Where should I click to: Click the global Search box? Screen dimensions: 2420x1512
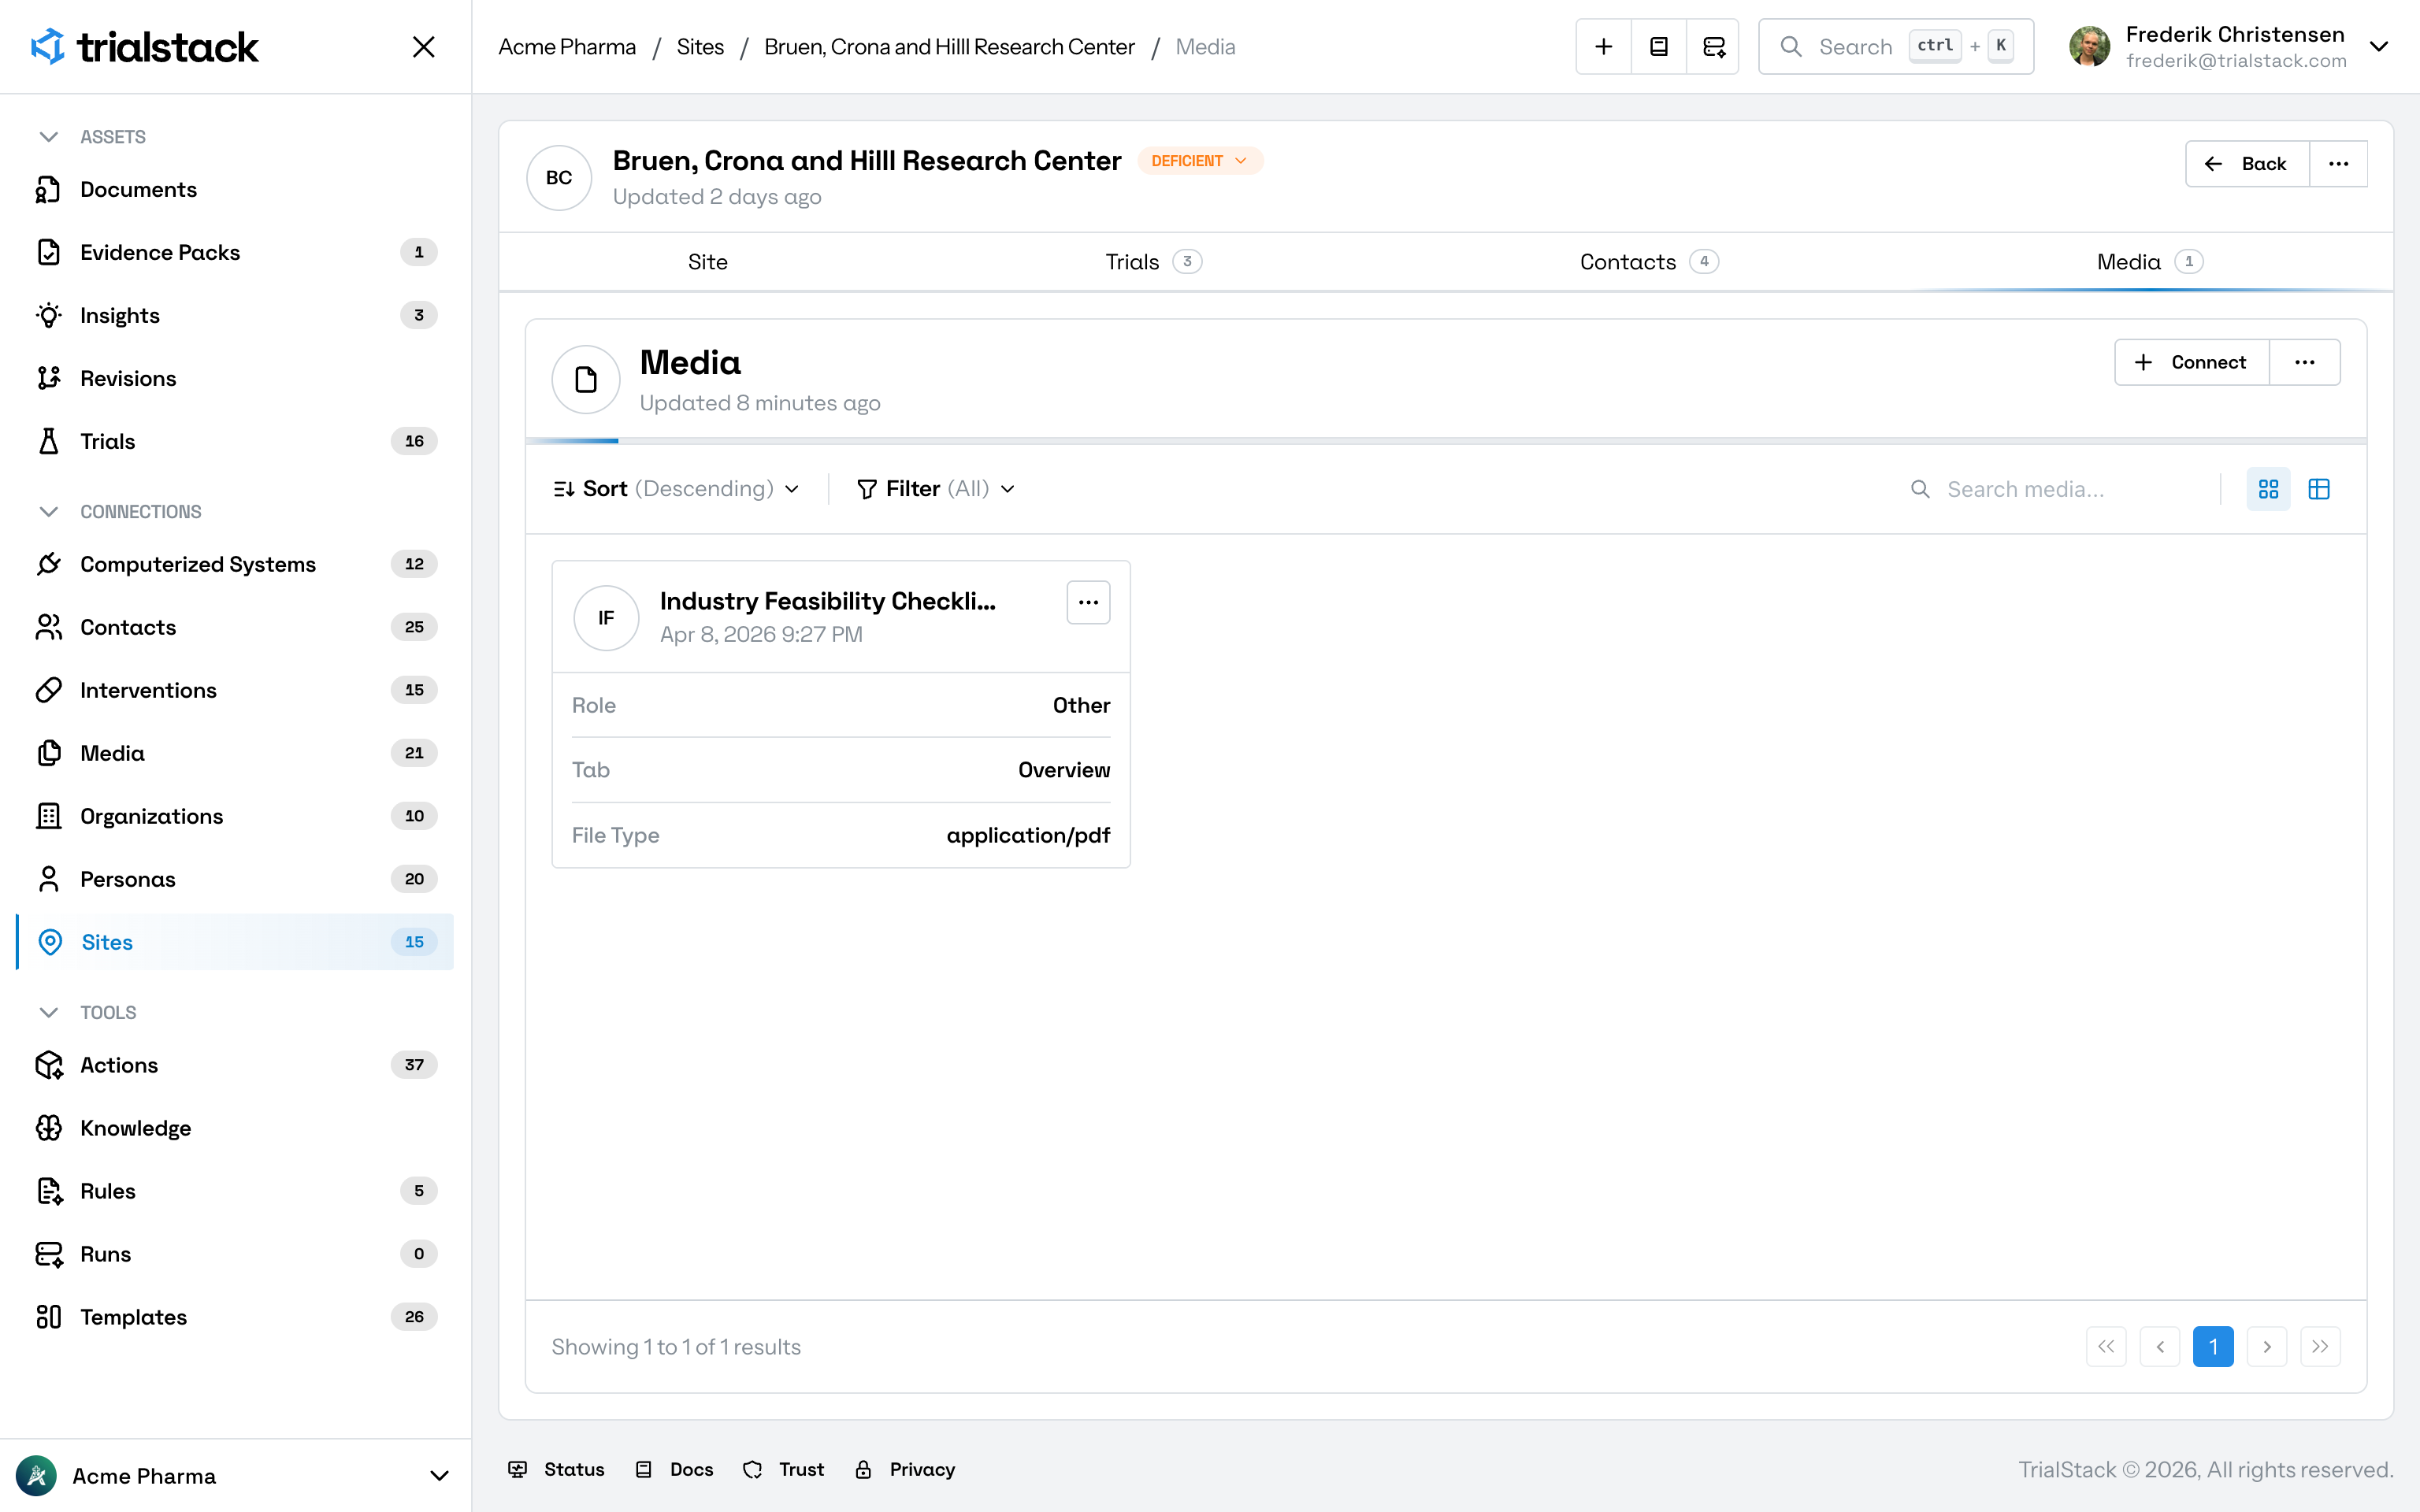[x=1896, y=47]
